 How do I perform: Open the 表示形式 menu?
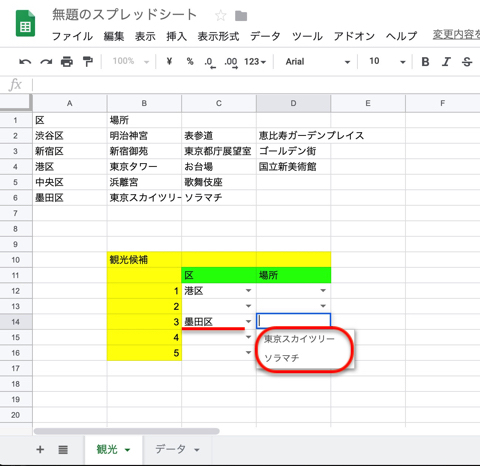pyautogui.click(x=218, y=36)
